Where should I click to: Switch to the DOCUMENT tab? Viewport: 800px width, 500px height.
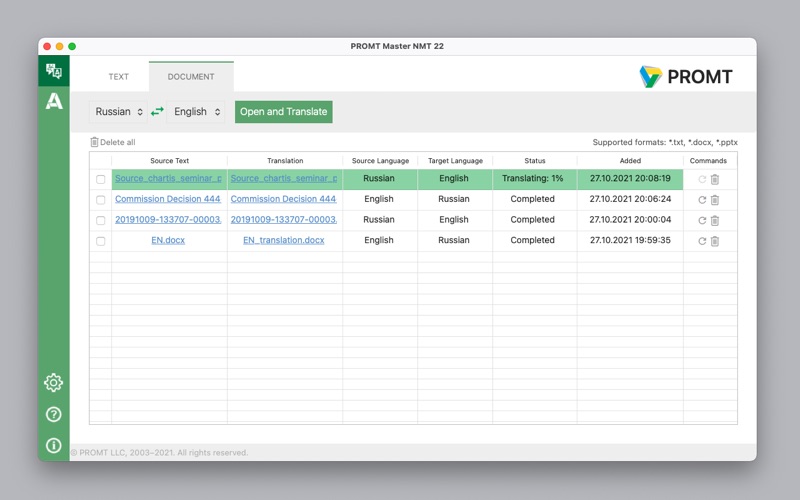coord(191,77)
